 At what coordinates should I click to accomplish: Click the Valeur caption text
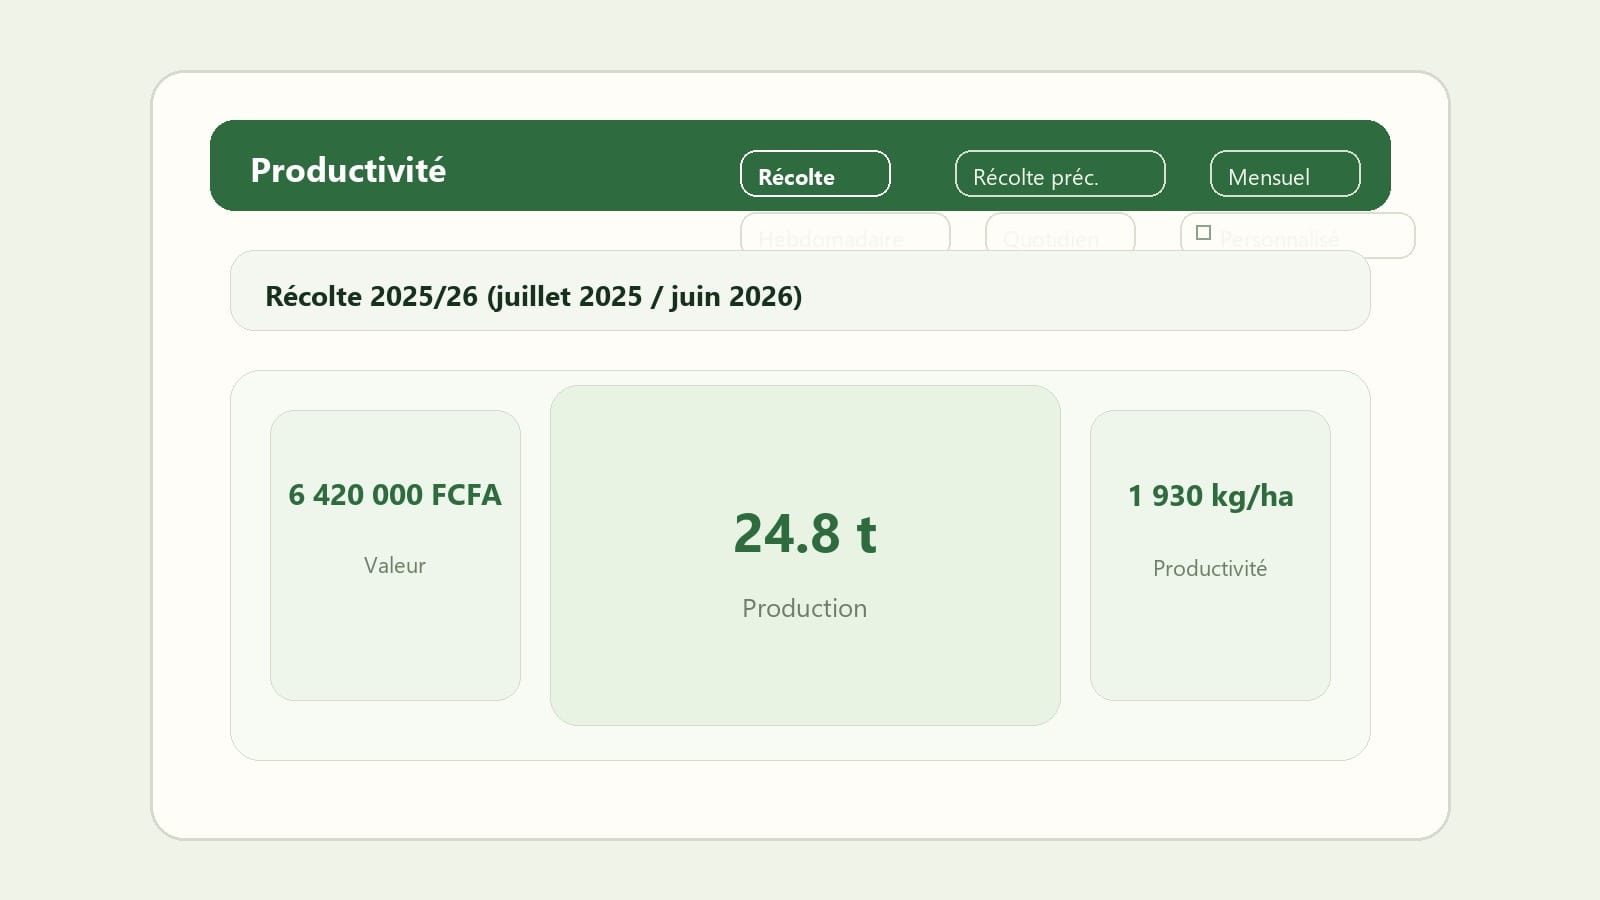point(394,566)
